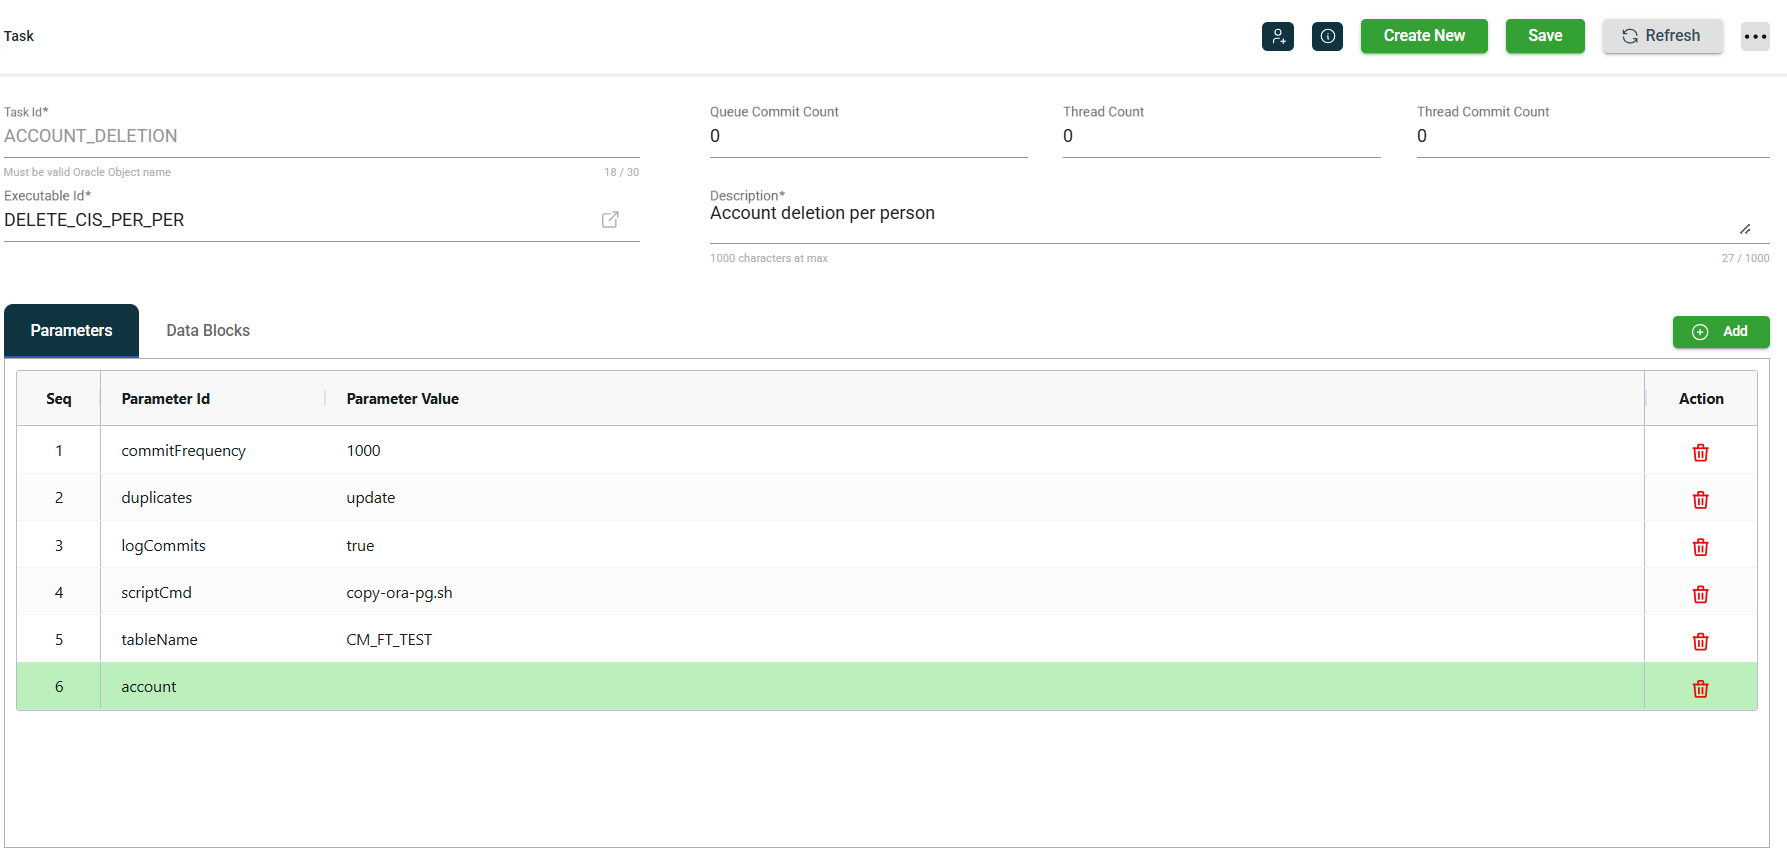Delete the commitFrequency parameter row

coord(1700,453)
